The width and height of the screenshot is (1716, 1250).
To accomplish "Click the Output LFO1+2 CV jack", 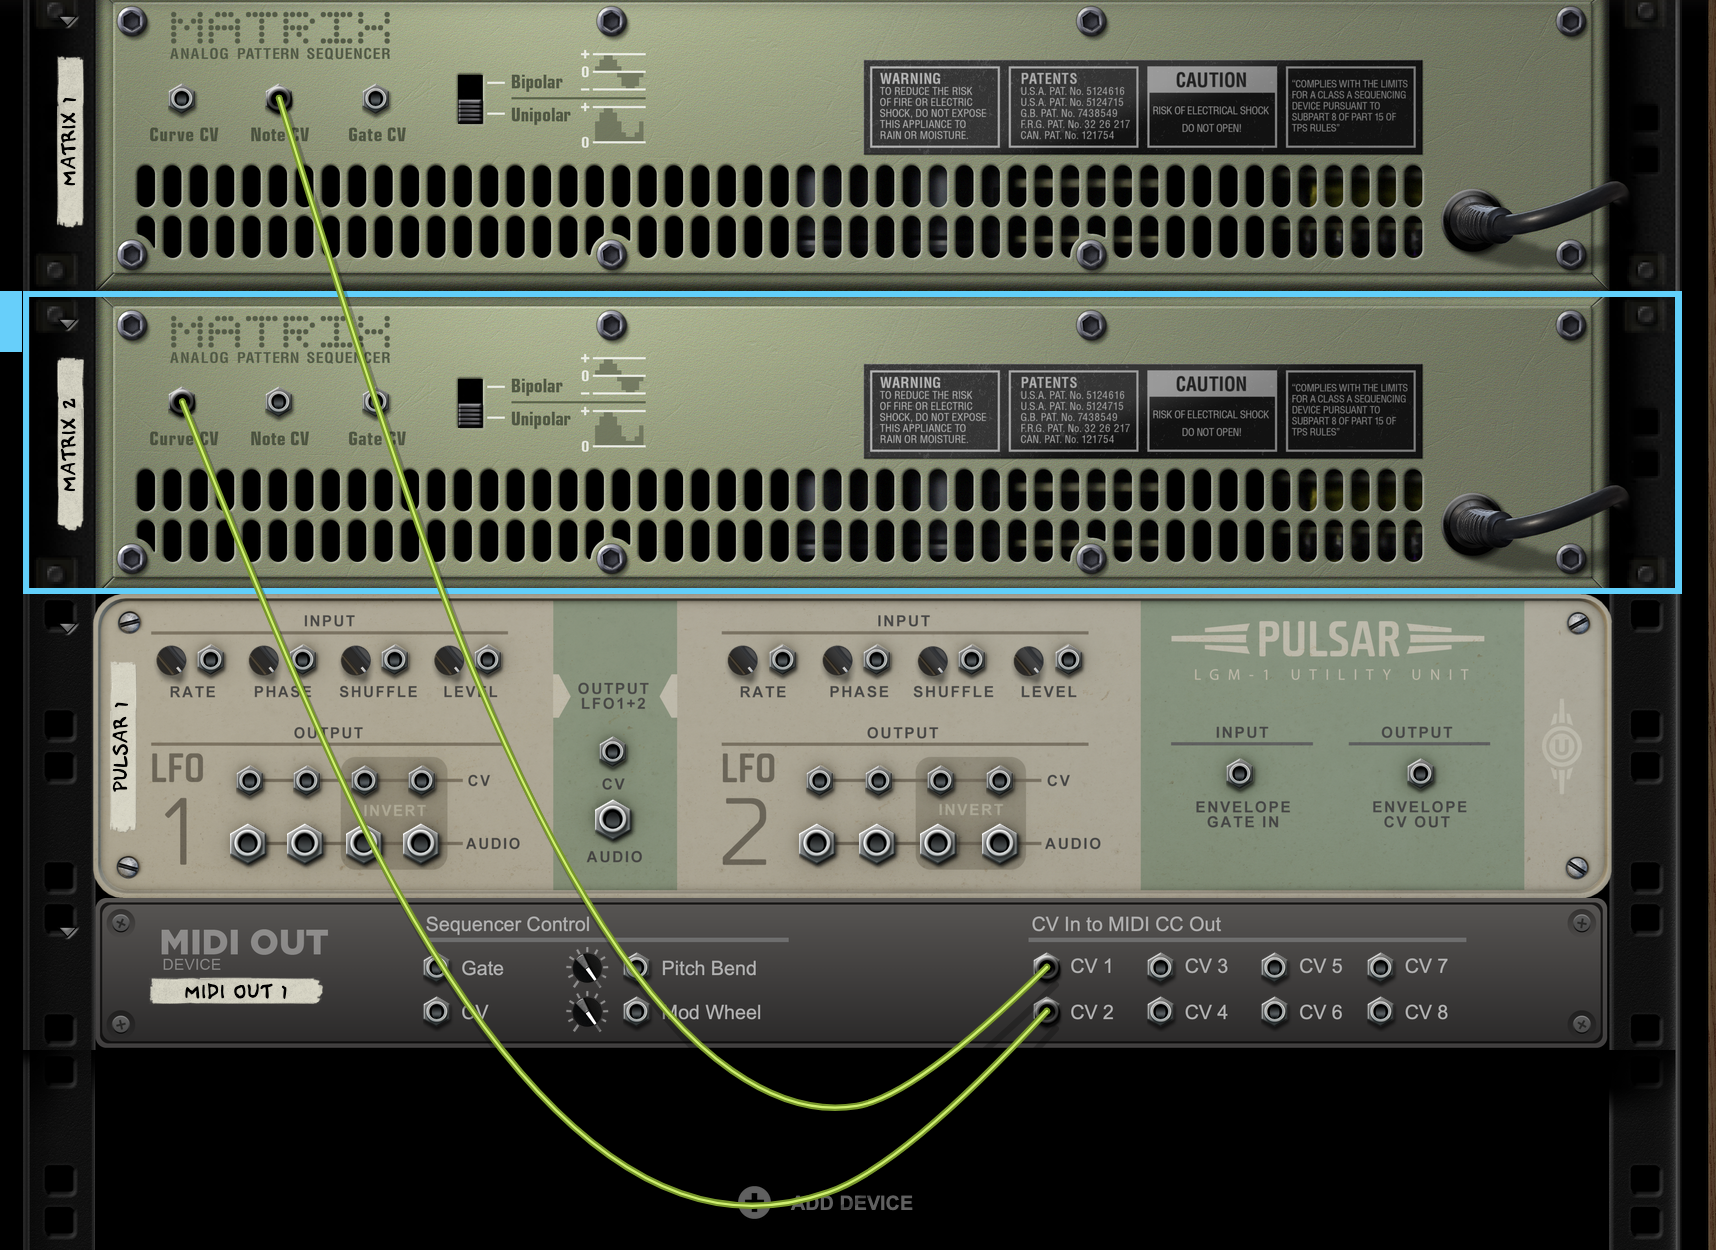I will 612,751.
